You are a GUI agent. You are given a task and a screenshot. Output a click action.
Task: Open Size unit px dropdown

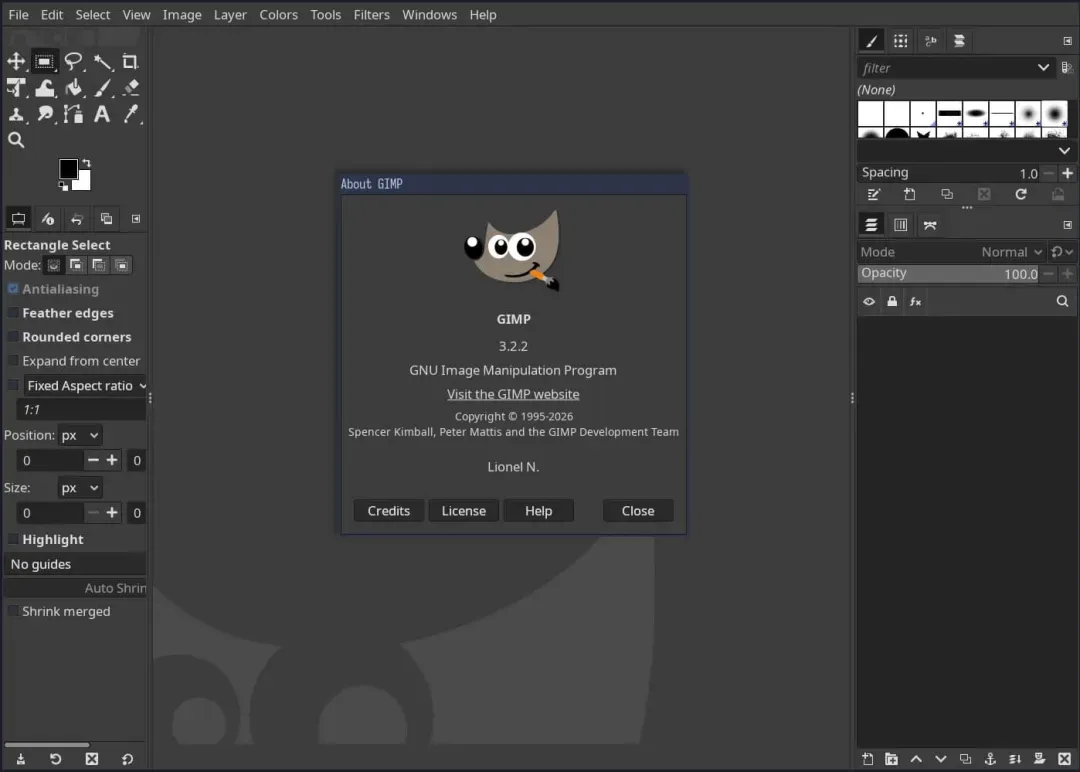80,488
